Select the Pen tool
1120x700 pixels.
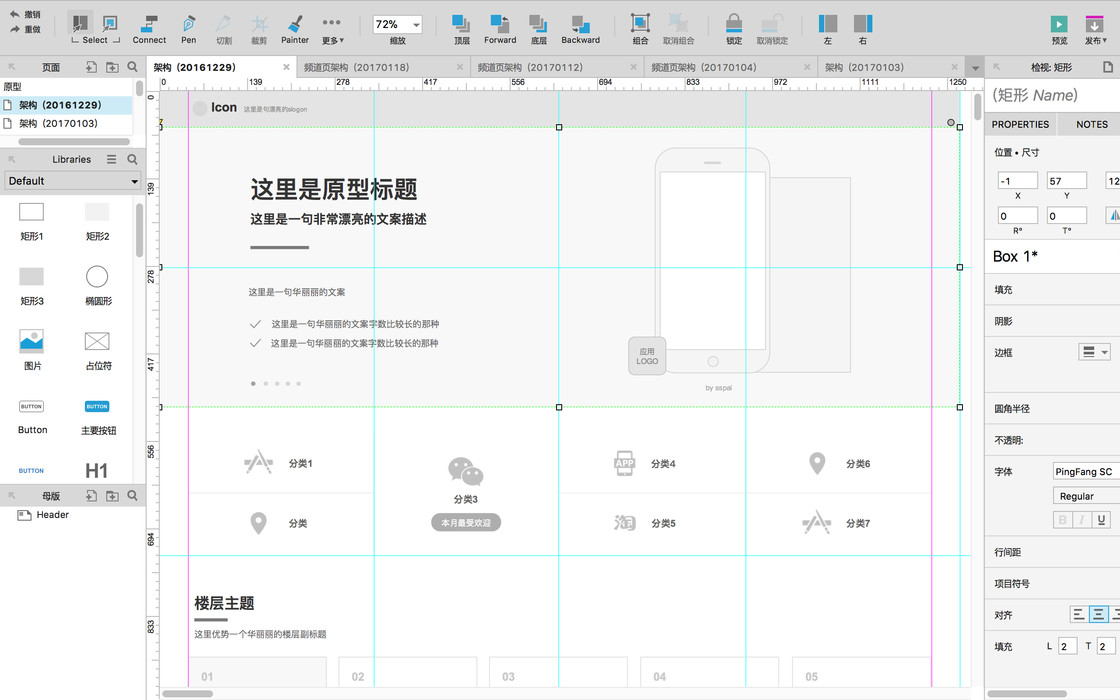189,29
